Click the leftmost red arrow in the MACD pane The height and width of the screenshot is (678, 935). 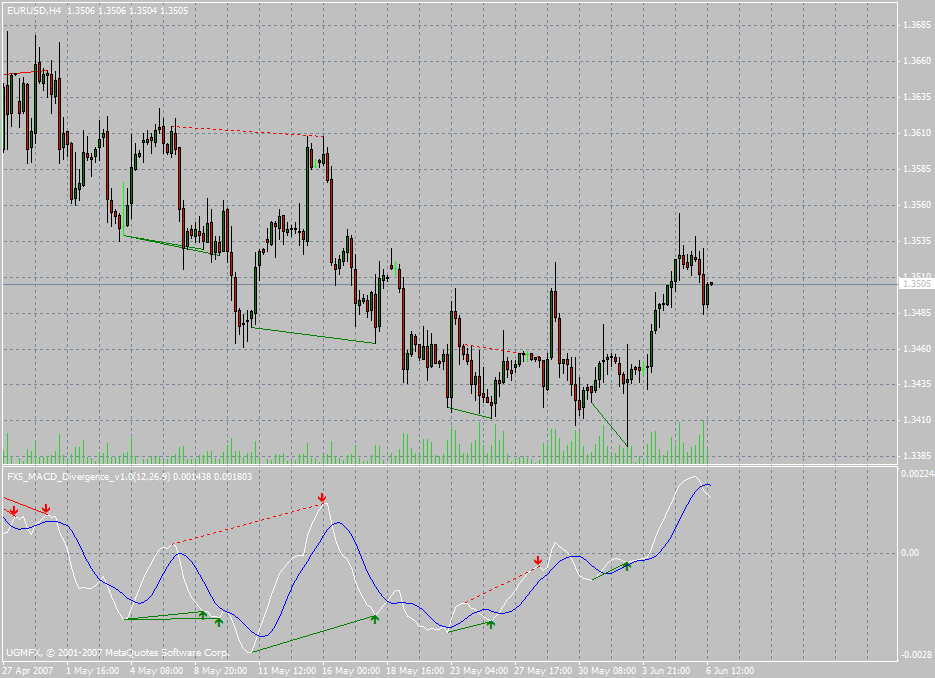point(14,511)
